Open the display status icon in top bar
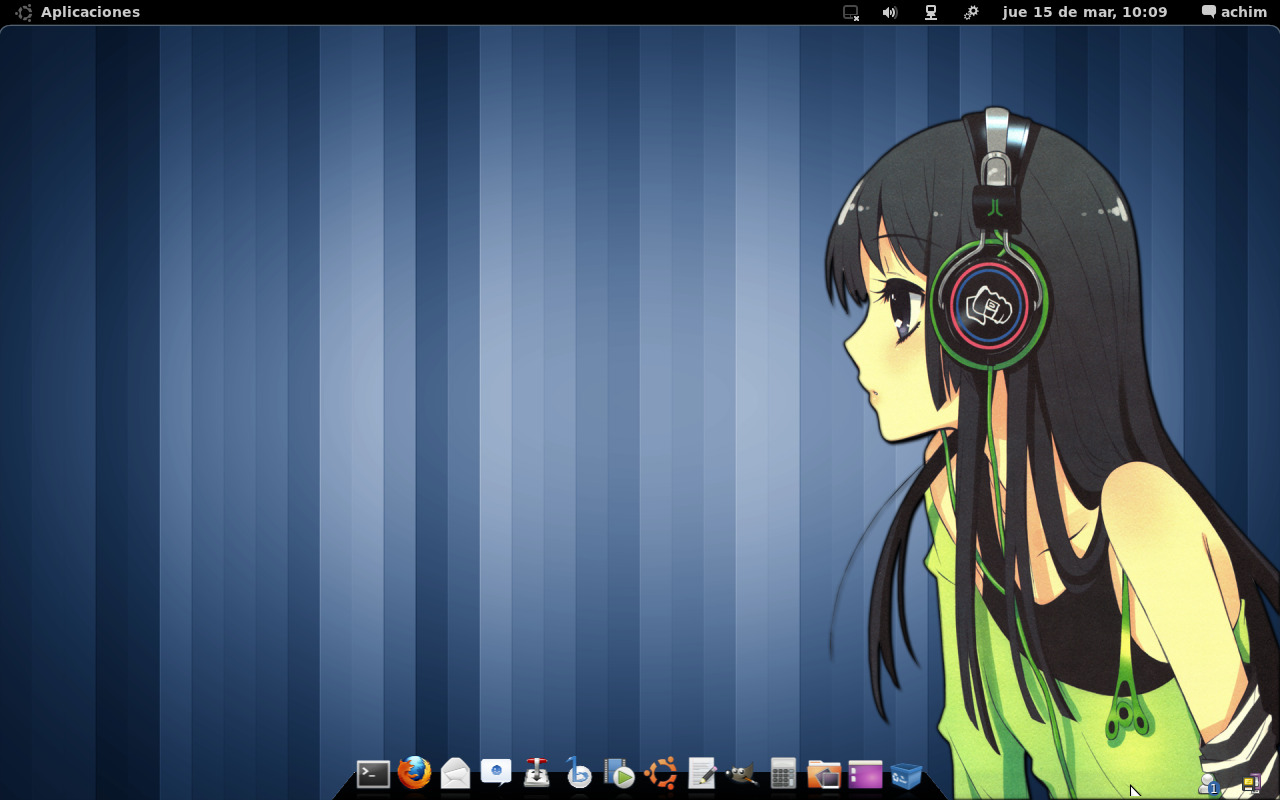 [851, 12]
